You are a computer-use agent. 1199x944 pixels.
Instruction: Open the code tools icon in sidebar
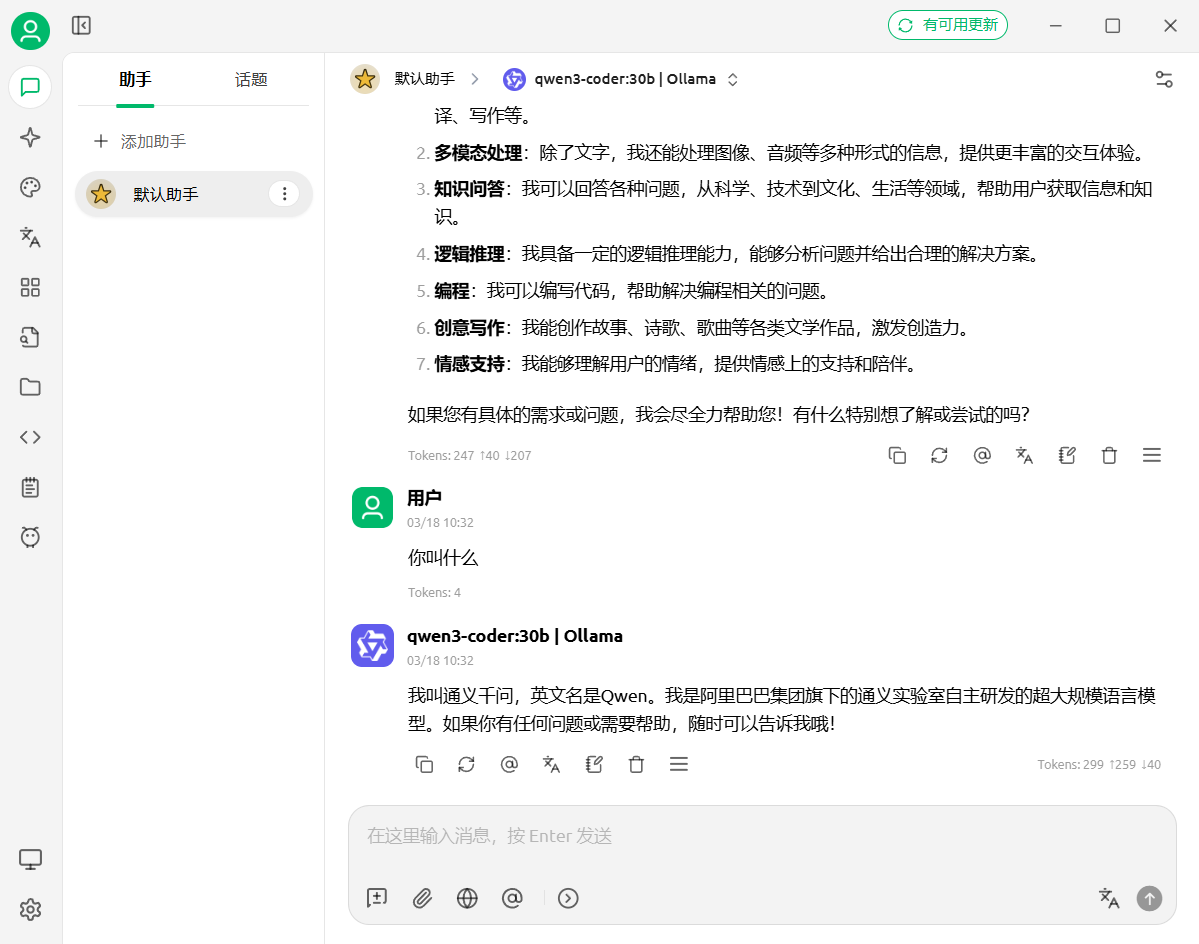[30, 437]
